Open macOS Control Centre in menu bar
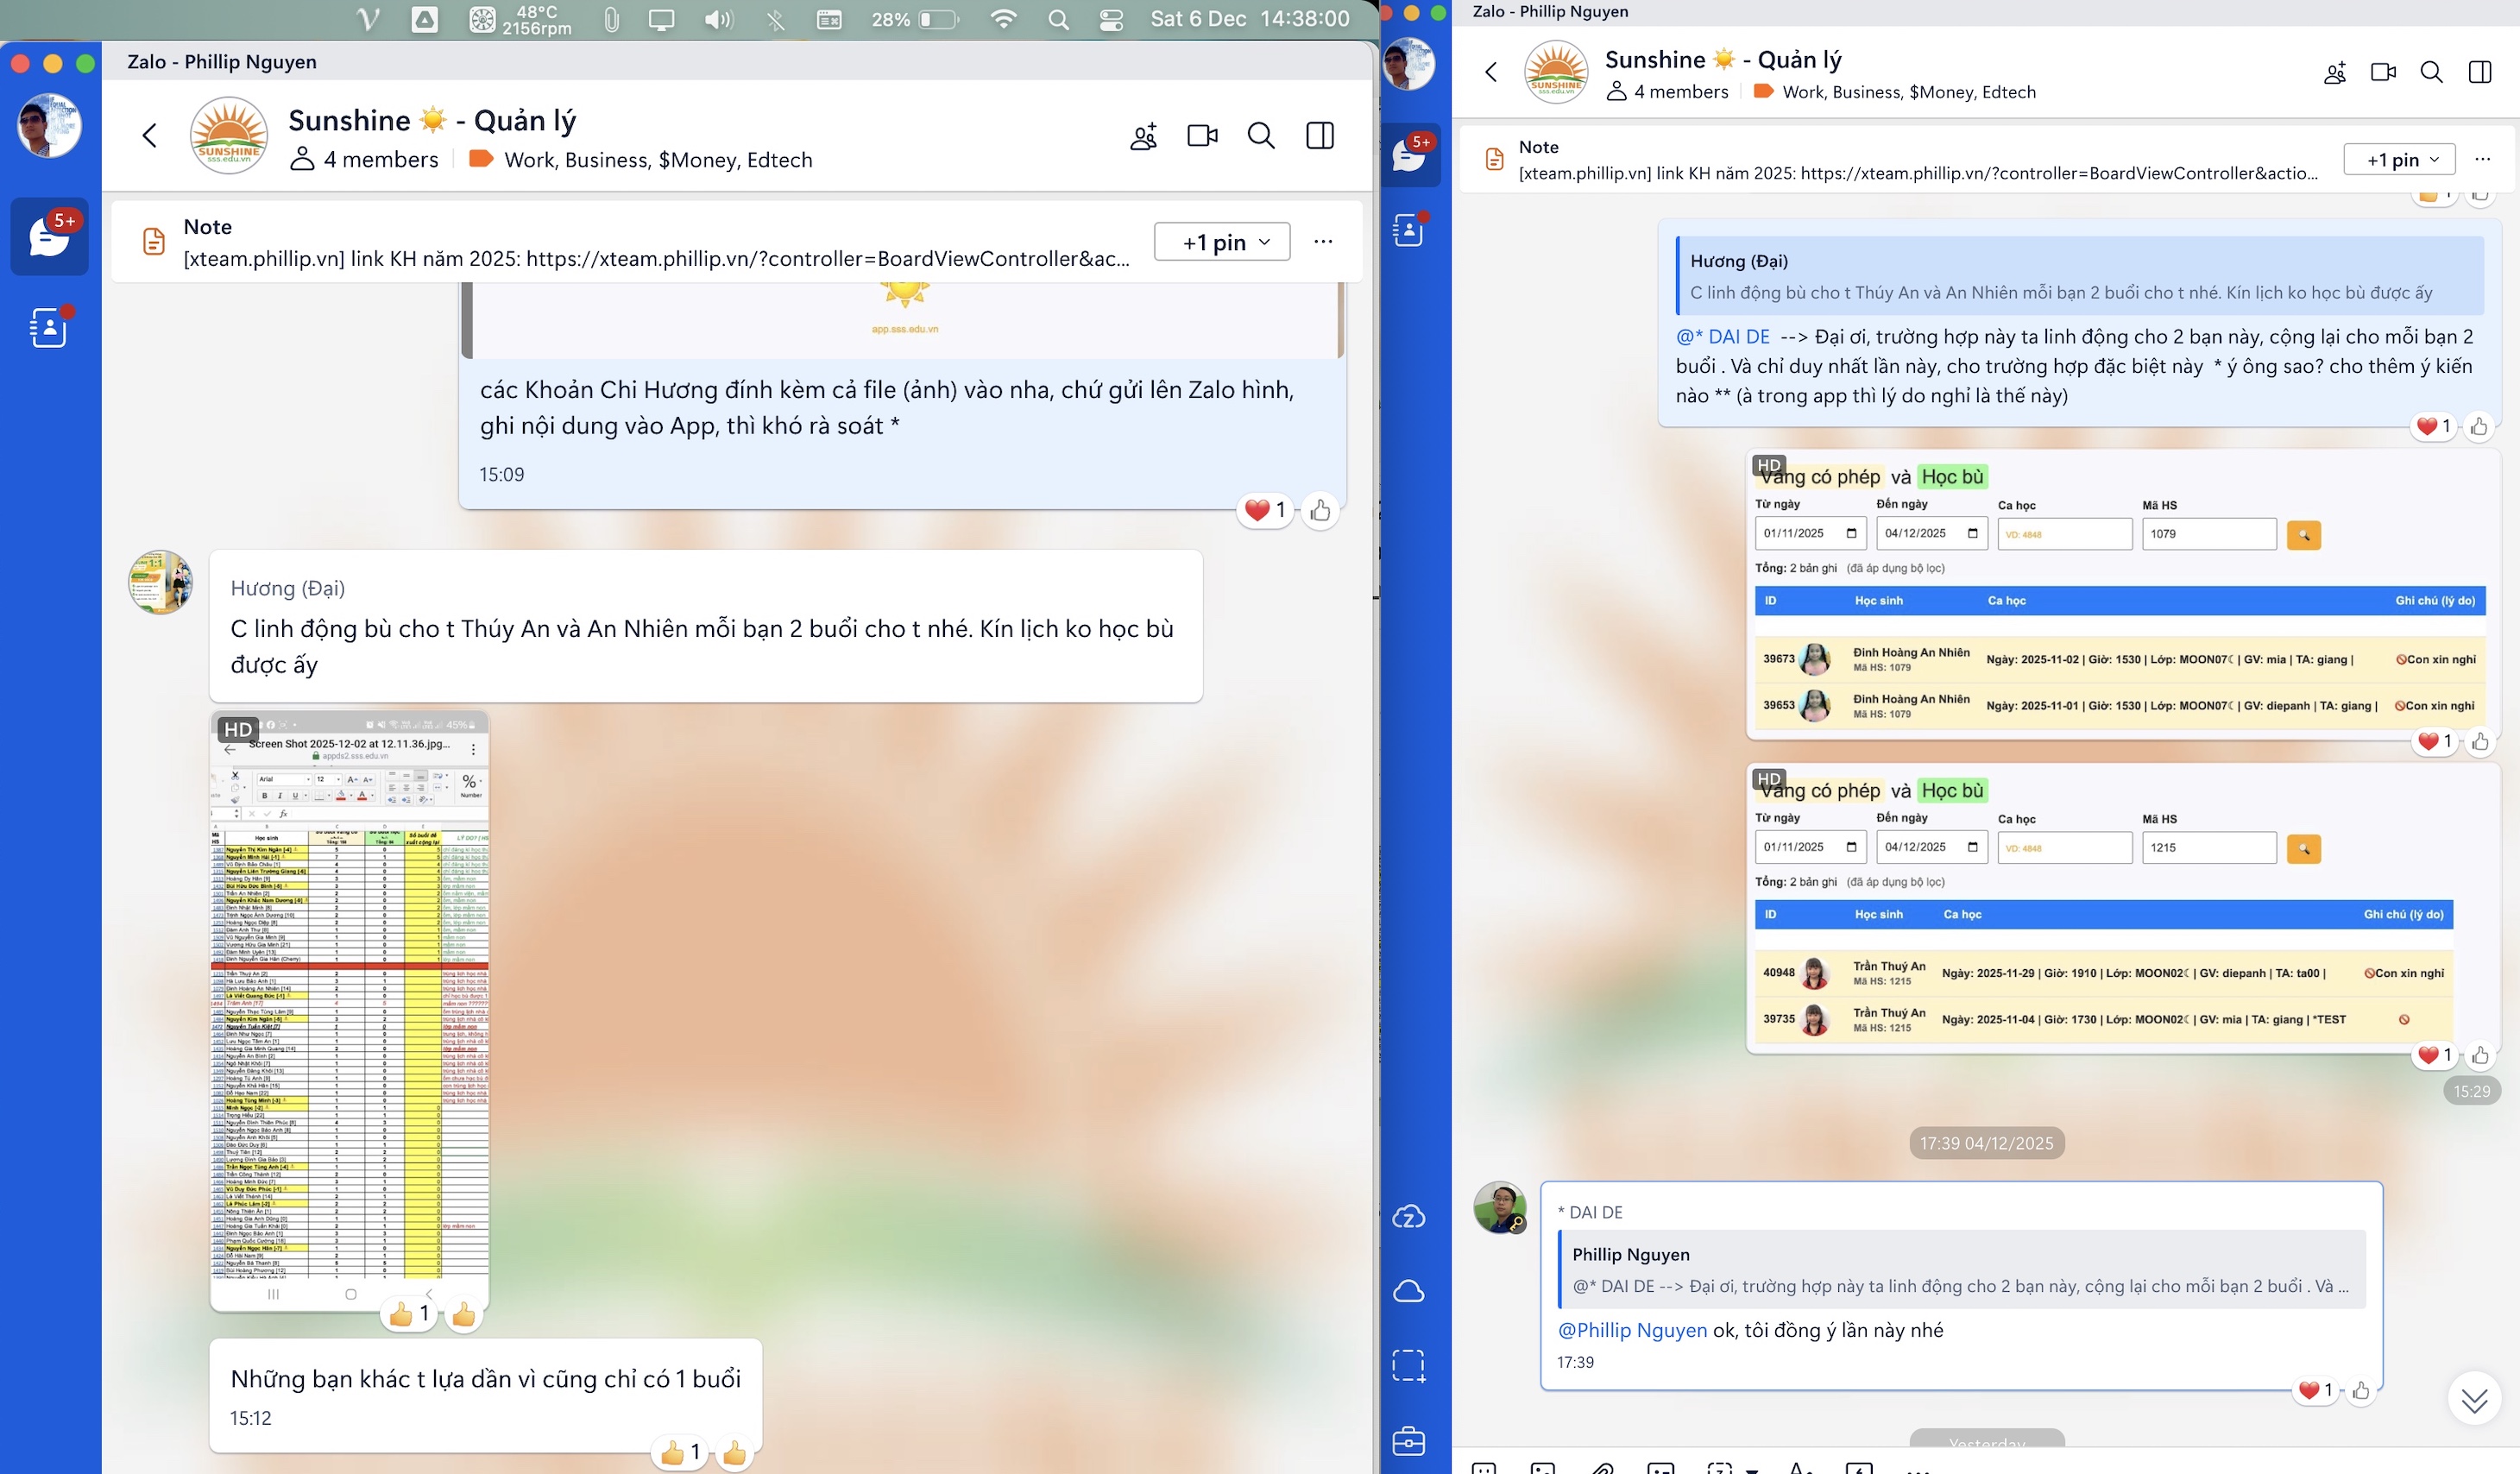This screenshot has height=1474, width=2520. (x=1111, y=19)
